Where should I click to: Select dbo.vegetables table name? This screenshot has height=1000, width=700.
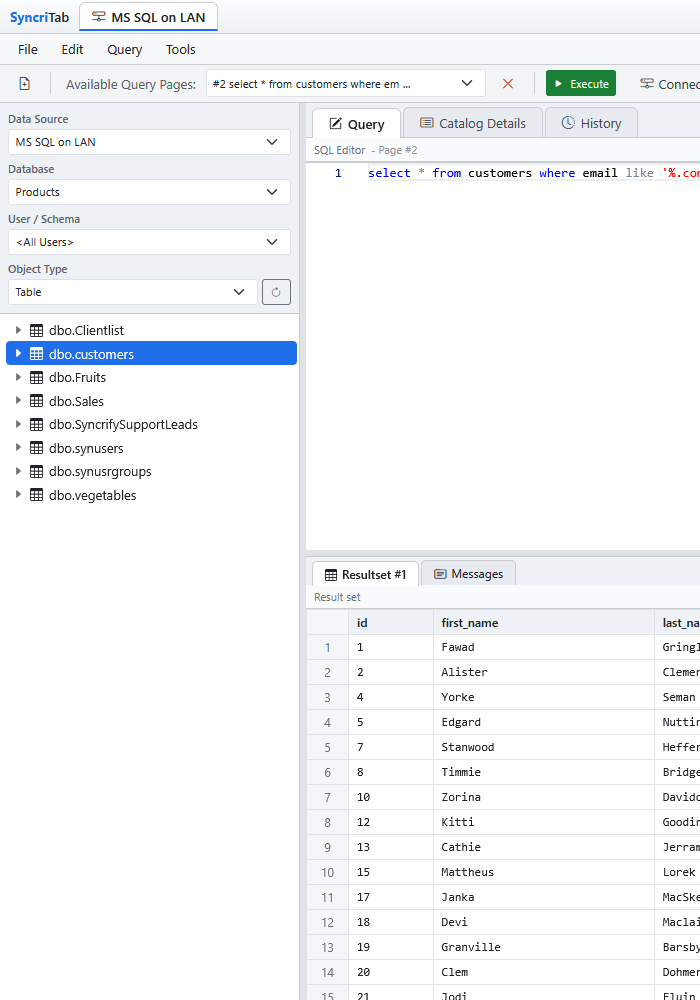[x=92, y=496]
